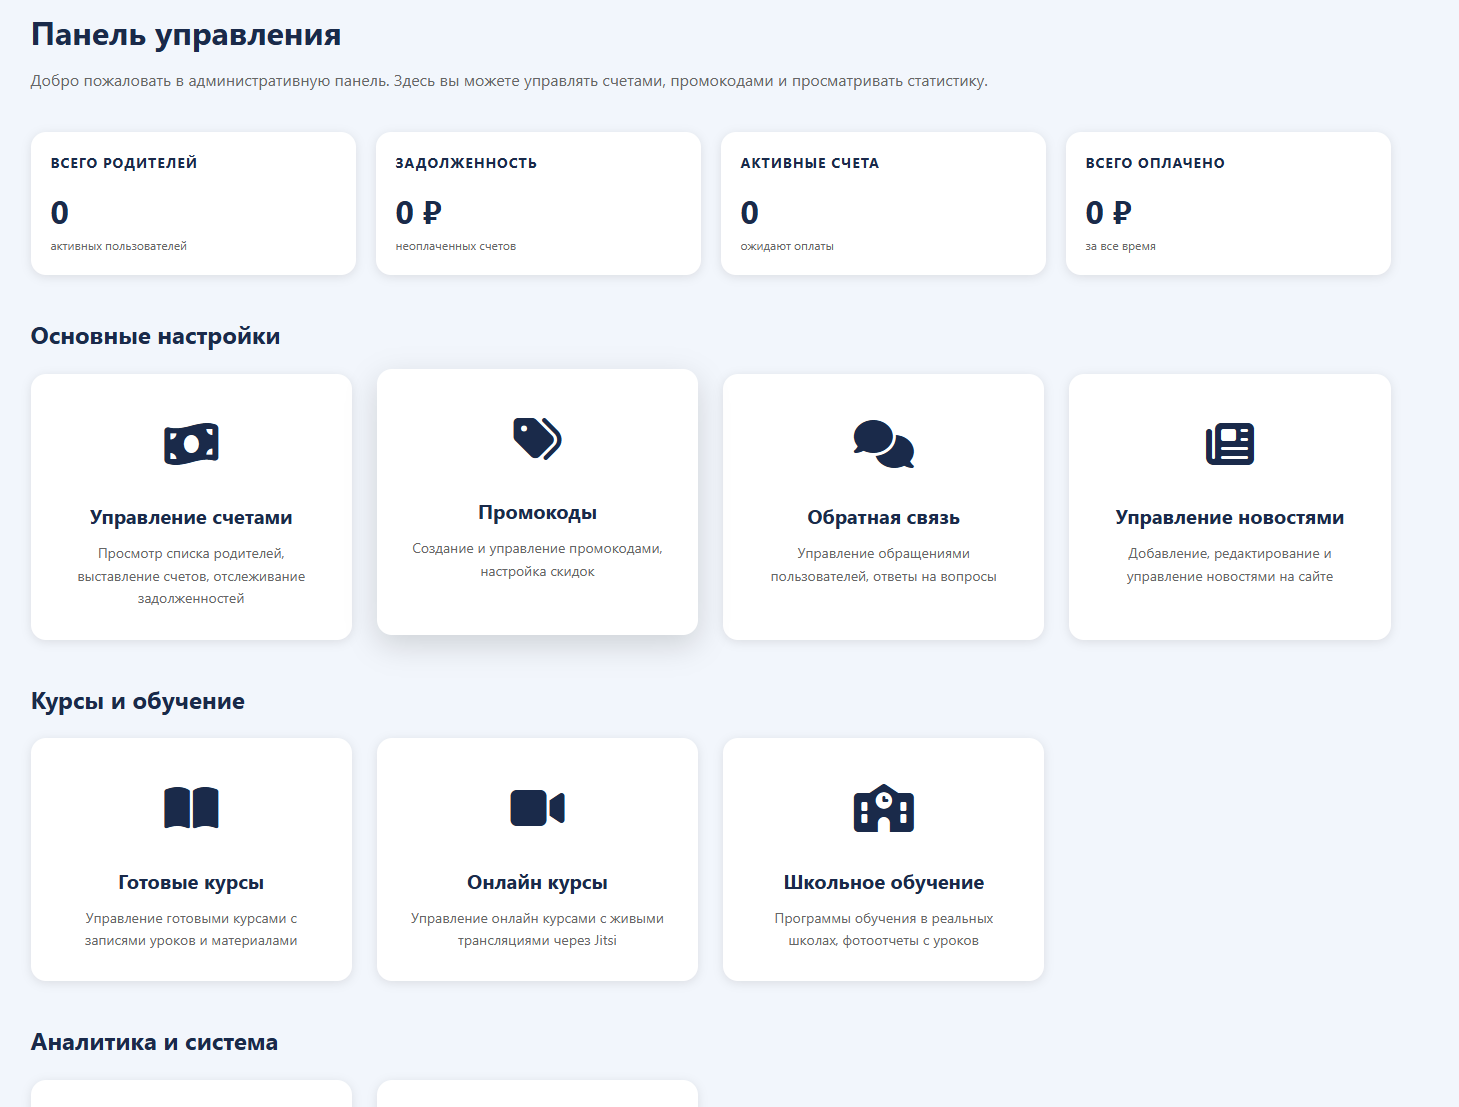The width and height of the screenshot is (1459, 1107).
Task: Click the 0 value under Активные счета
Action: pos(750,212)
